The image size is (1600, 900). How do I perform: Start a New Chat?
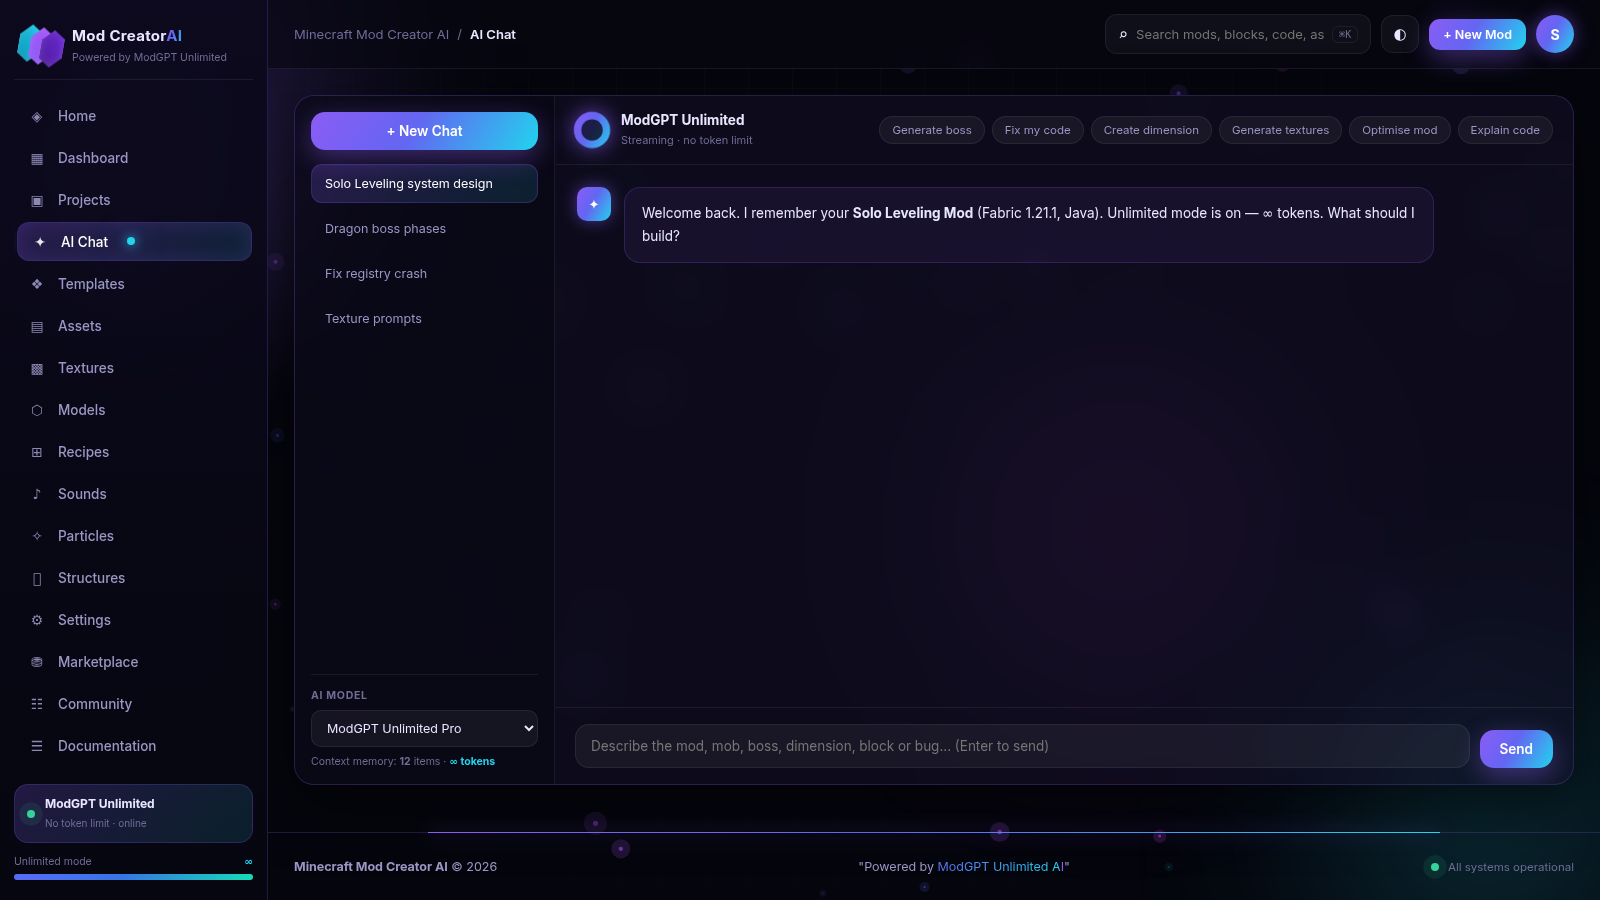[424, 131]
